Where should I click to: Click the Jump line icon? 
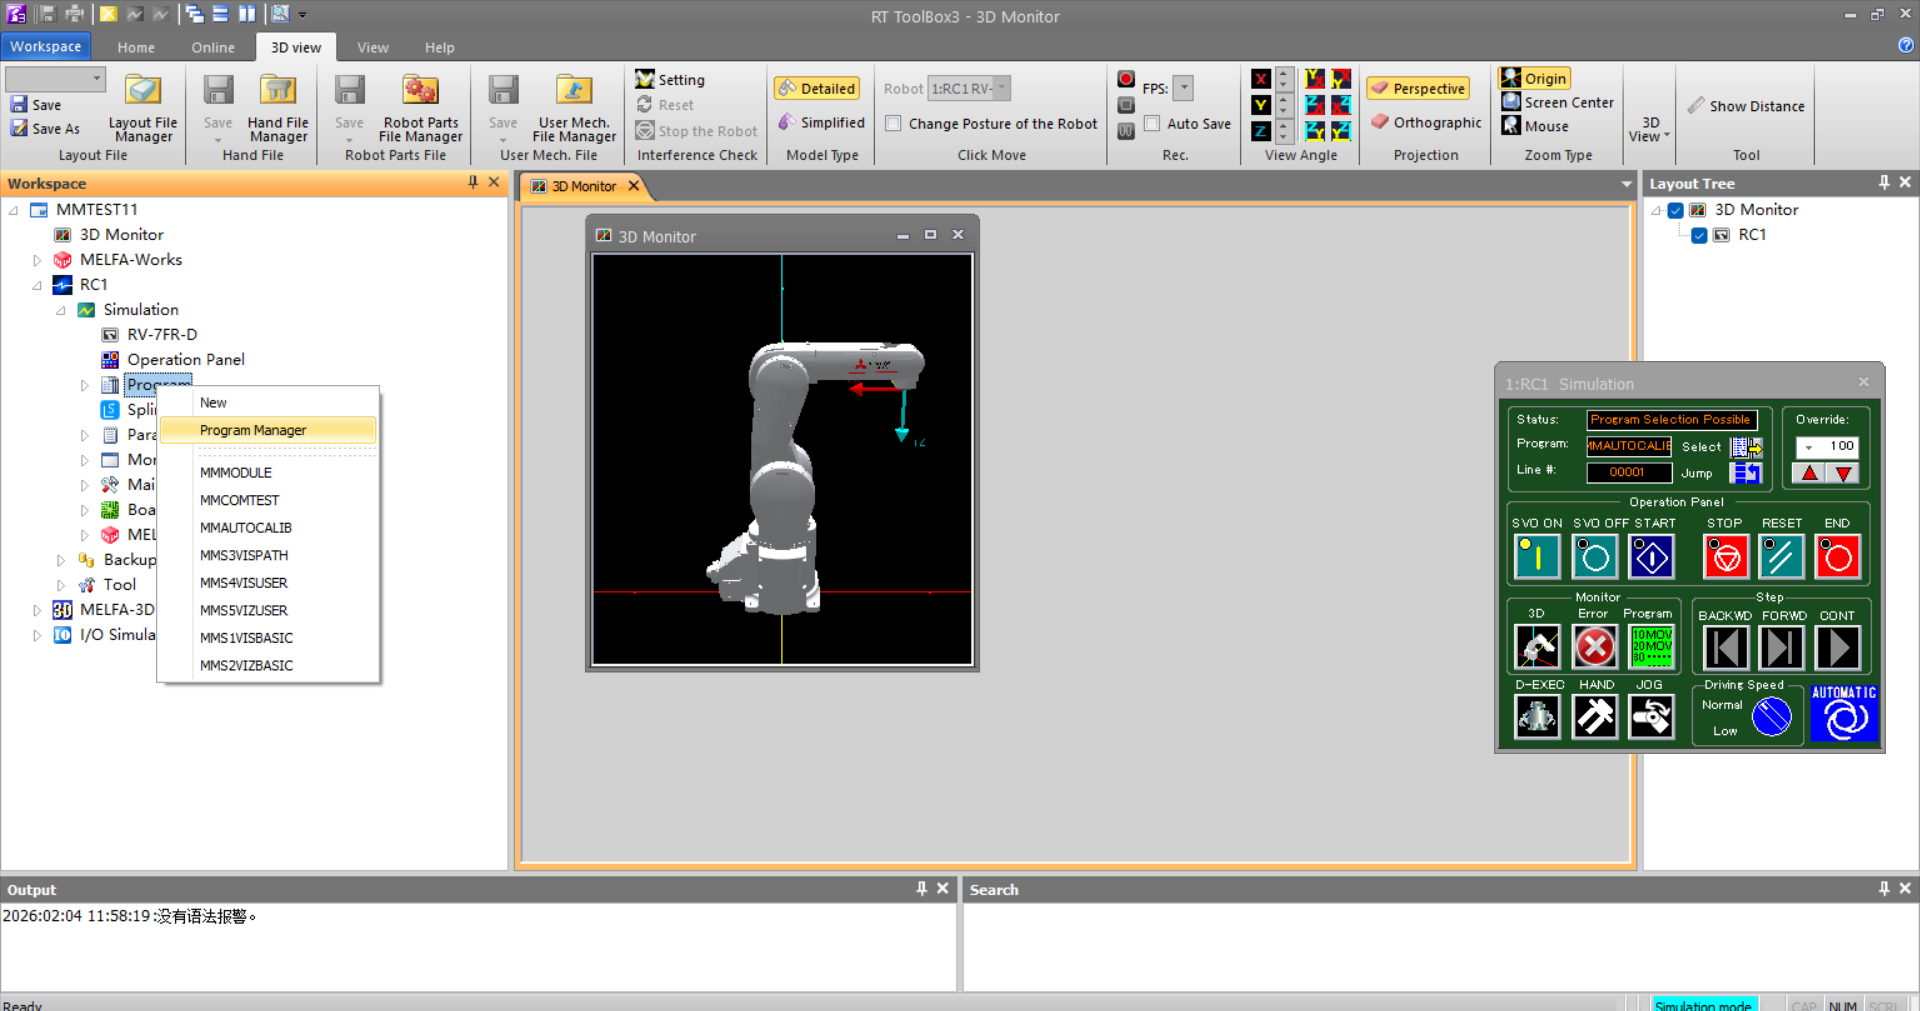click(x=1746, y=473)
